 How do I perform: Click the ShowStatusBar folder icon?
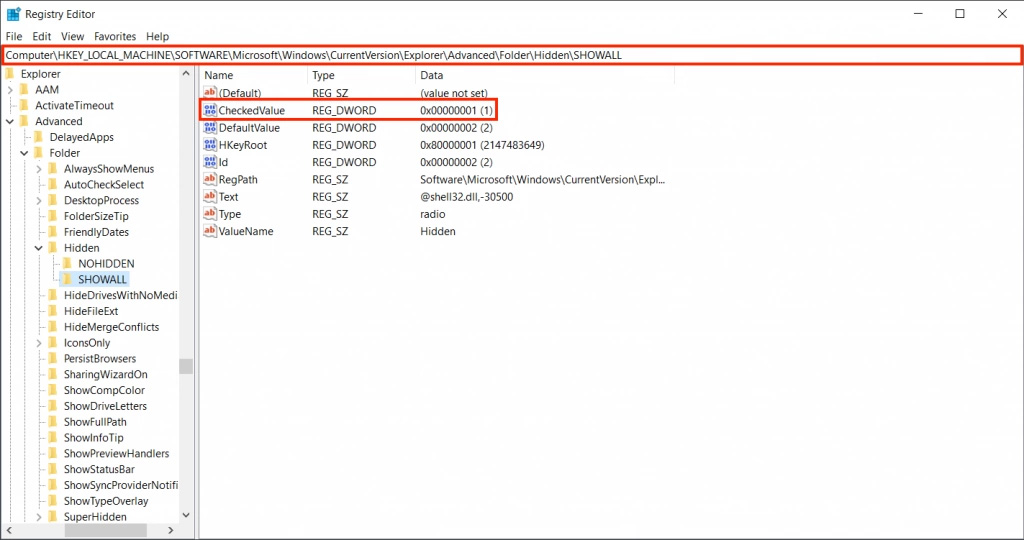53,469
